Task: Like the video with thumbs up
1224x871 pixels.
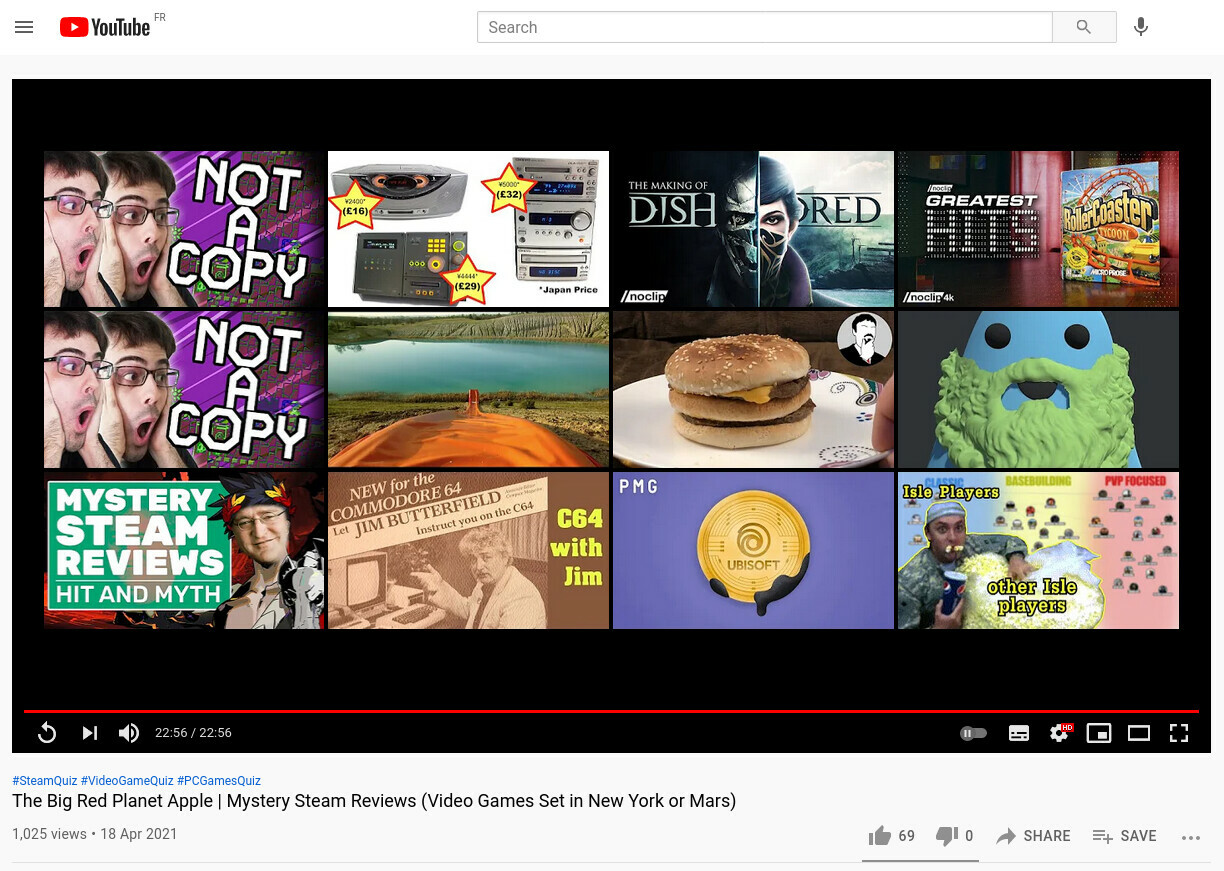Action: 881,836
